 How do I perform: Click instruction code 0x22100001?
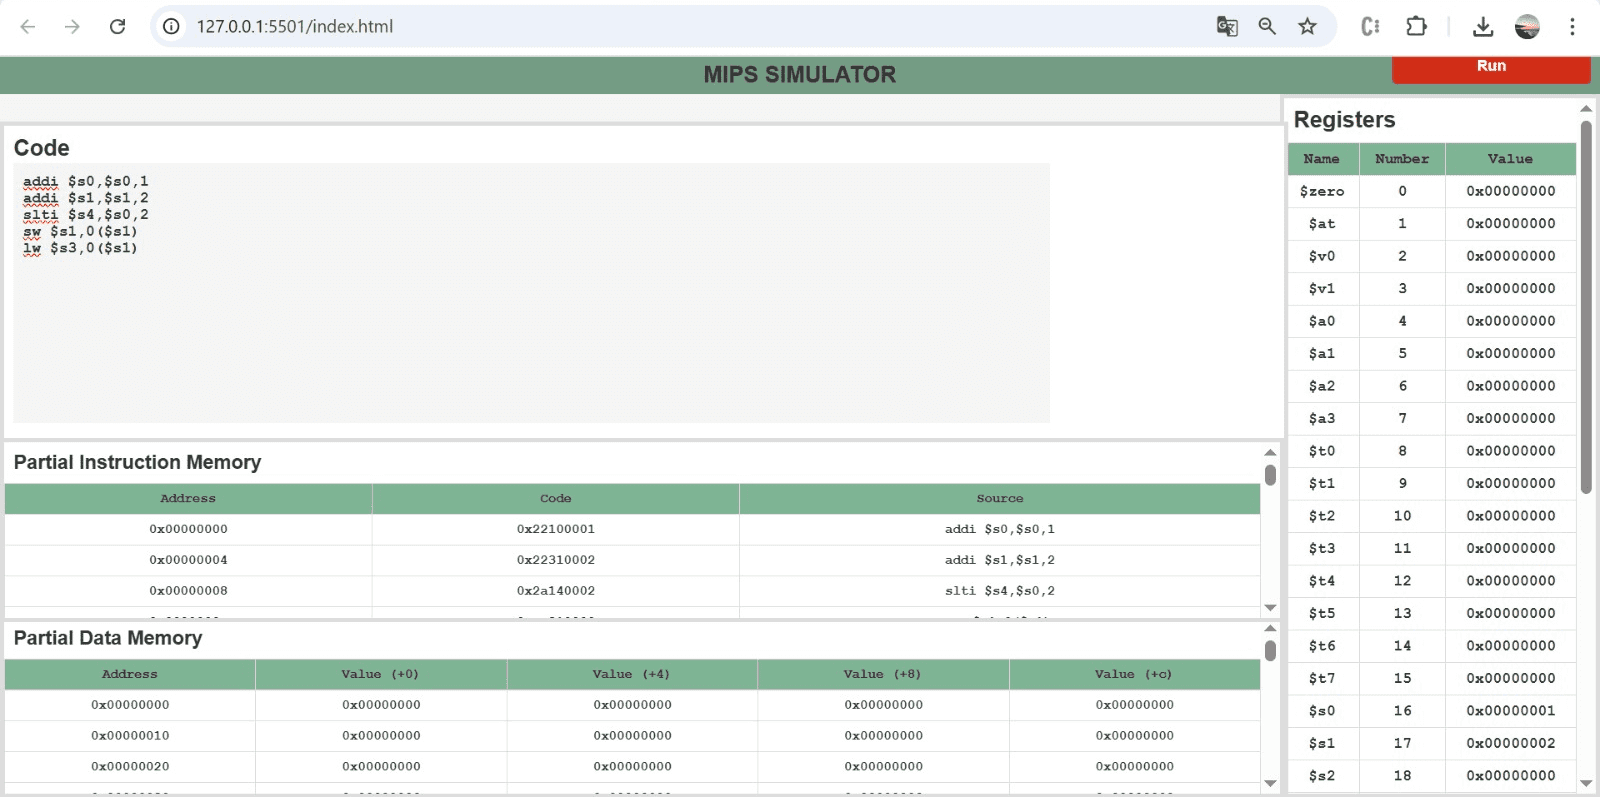click(x=556, y=529)
